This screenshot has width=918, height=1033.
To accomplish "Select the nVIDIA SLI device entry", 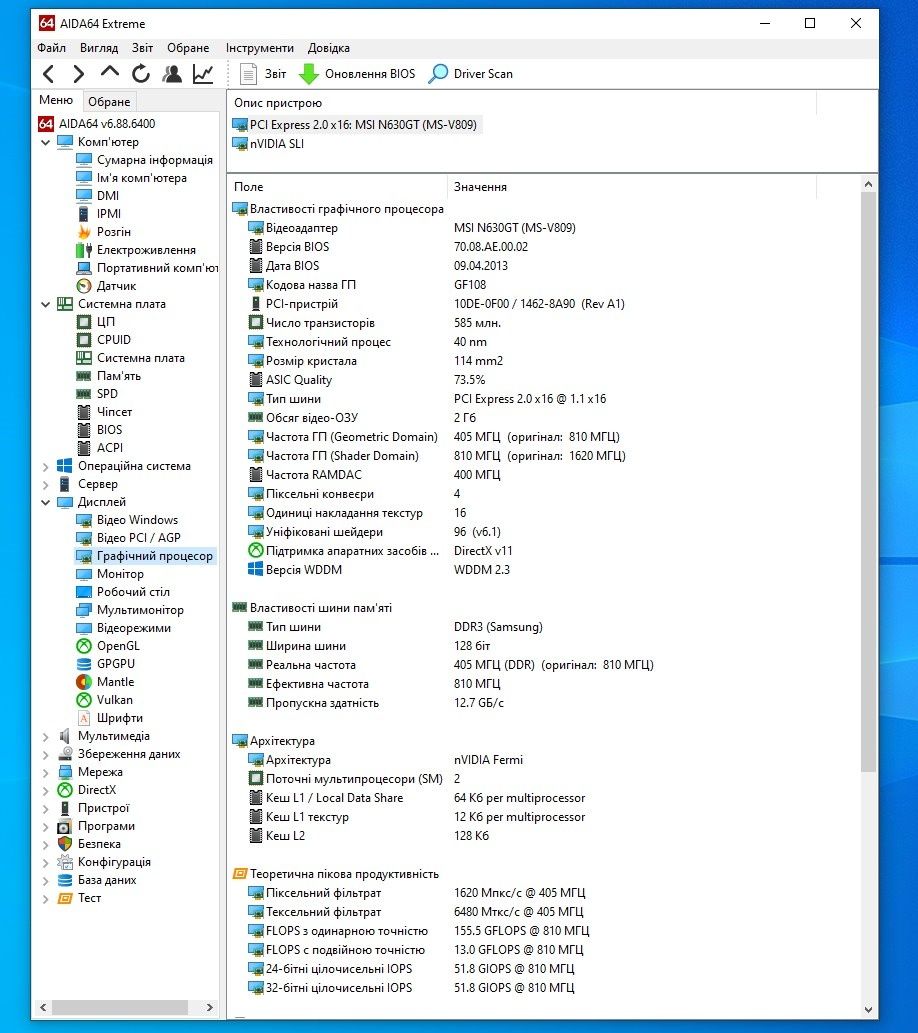I will pos(268,144).
